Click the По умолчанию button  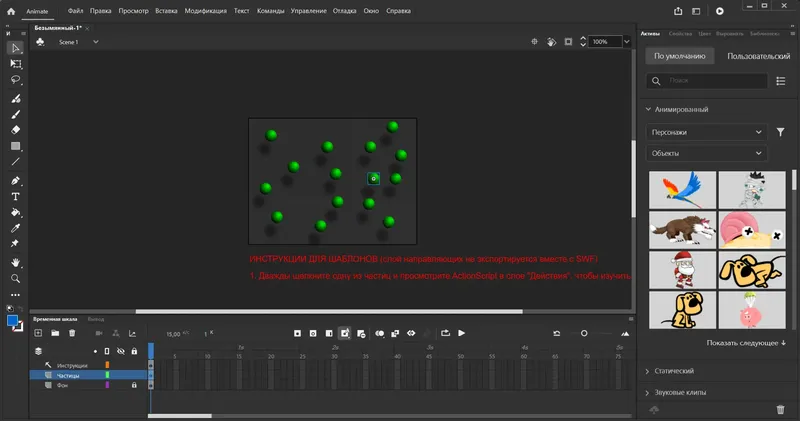(680, 56)
